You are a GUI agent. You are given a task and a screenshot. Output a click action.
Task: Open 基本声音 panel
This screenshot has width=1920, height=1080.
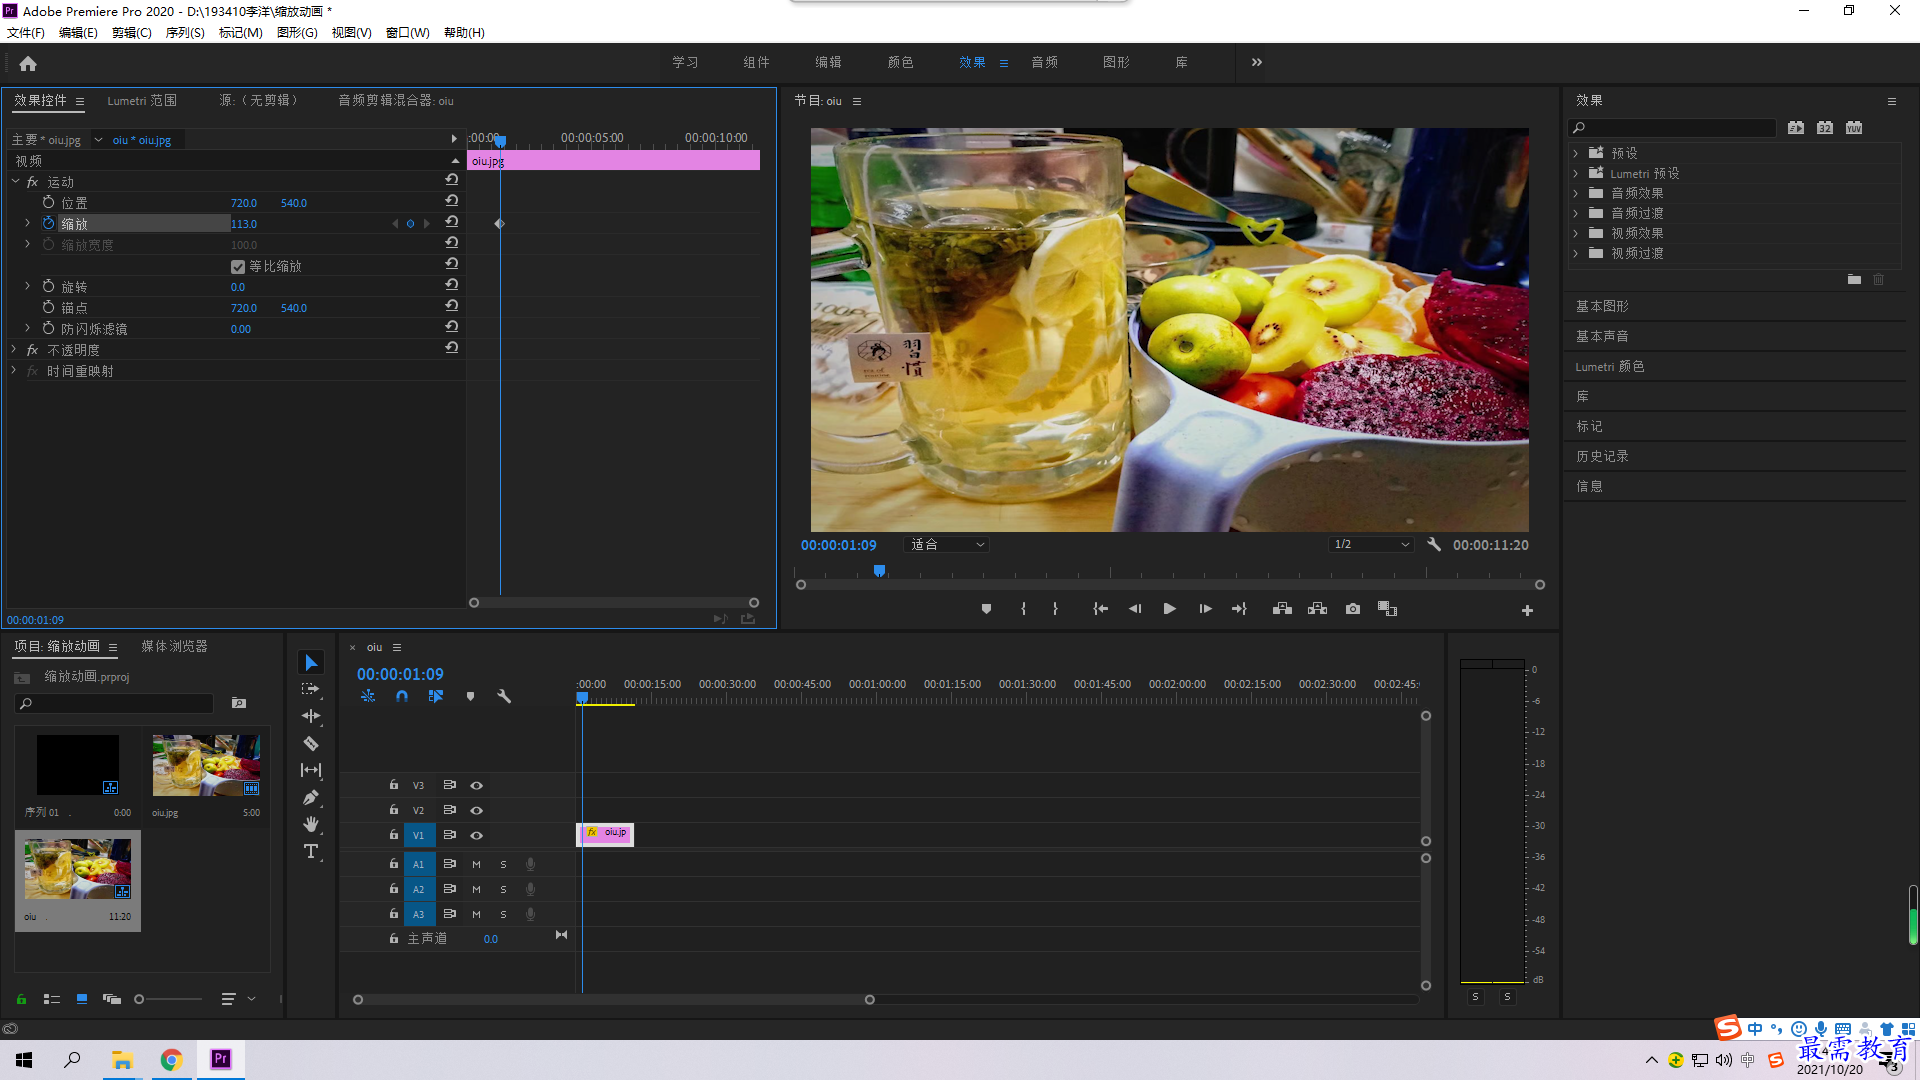(x=1602, y=336)
